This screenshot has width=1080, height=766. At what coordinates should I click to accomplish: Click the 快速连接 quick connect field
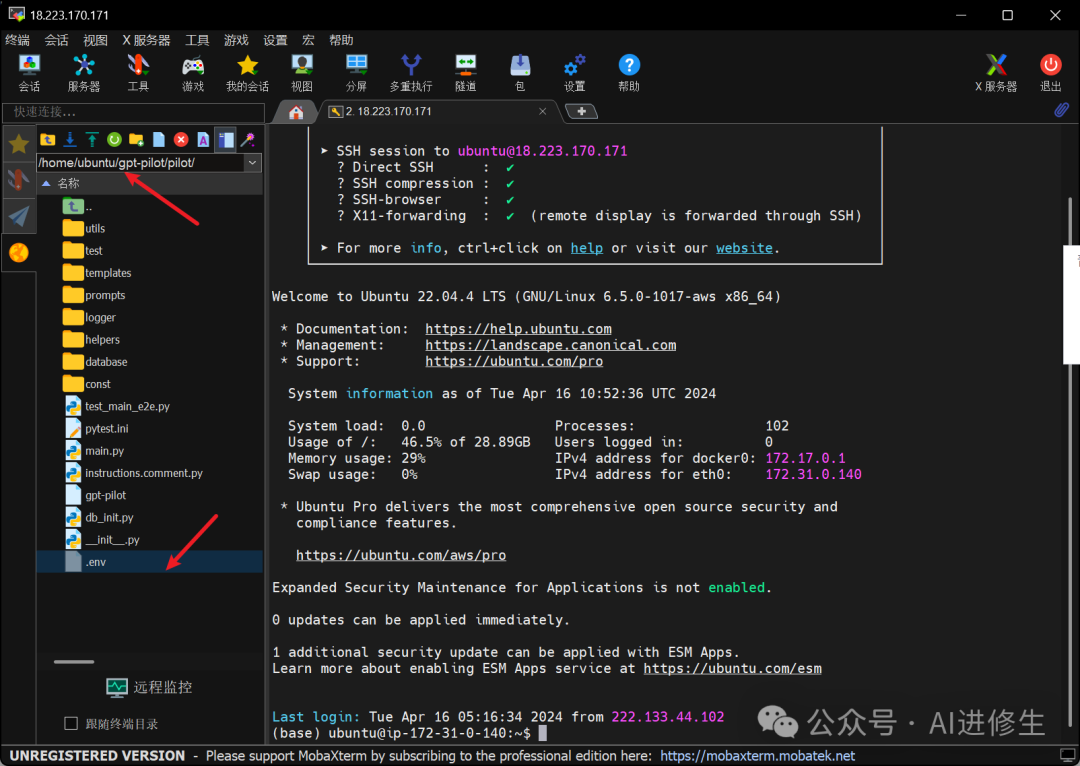point(134,112)
